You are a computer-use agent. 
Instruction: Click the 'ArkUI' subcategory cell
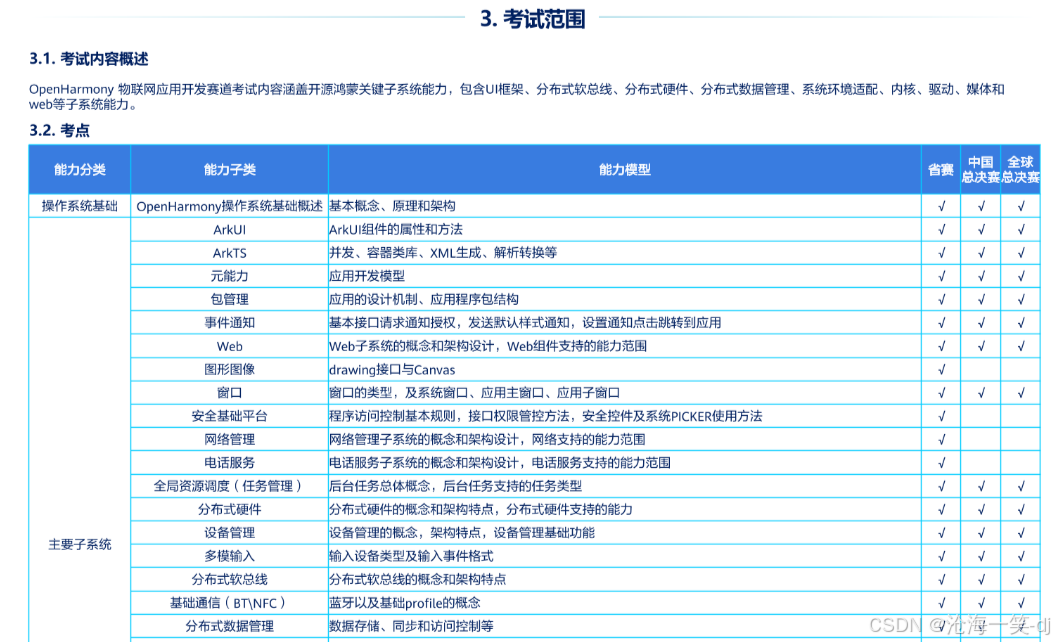click(x=229, y=229)
